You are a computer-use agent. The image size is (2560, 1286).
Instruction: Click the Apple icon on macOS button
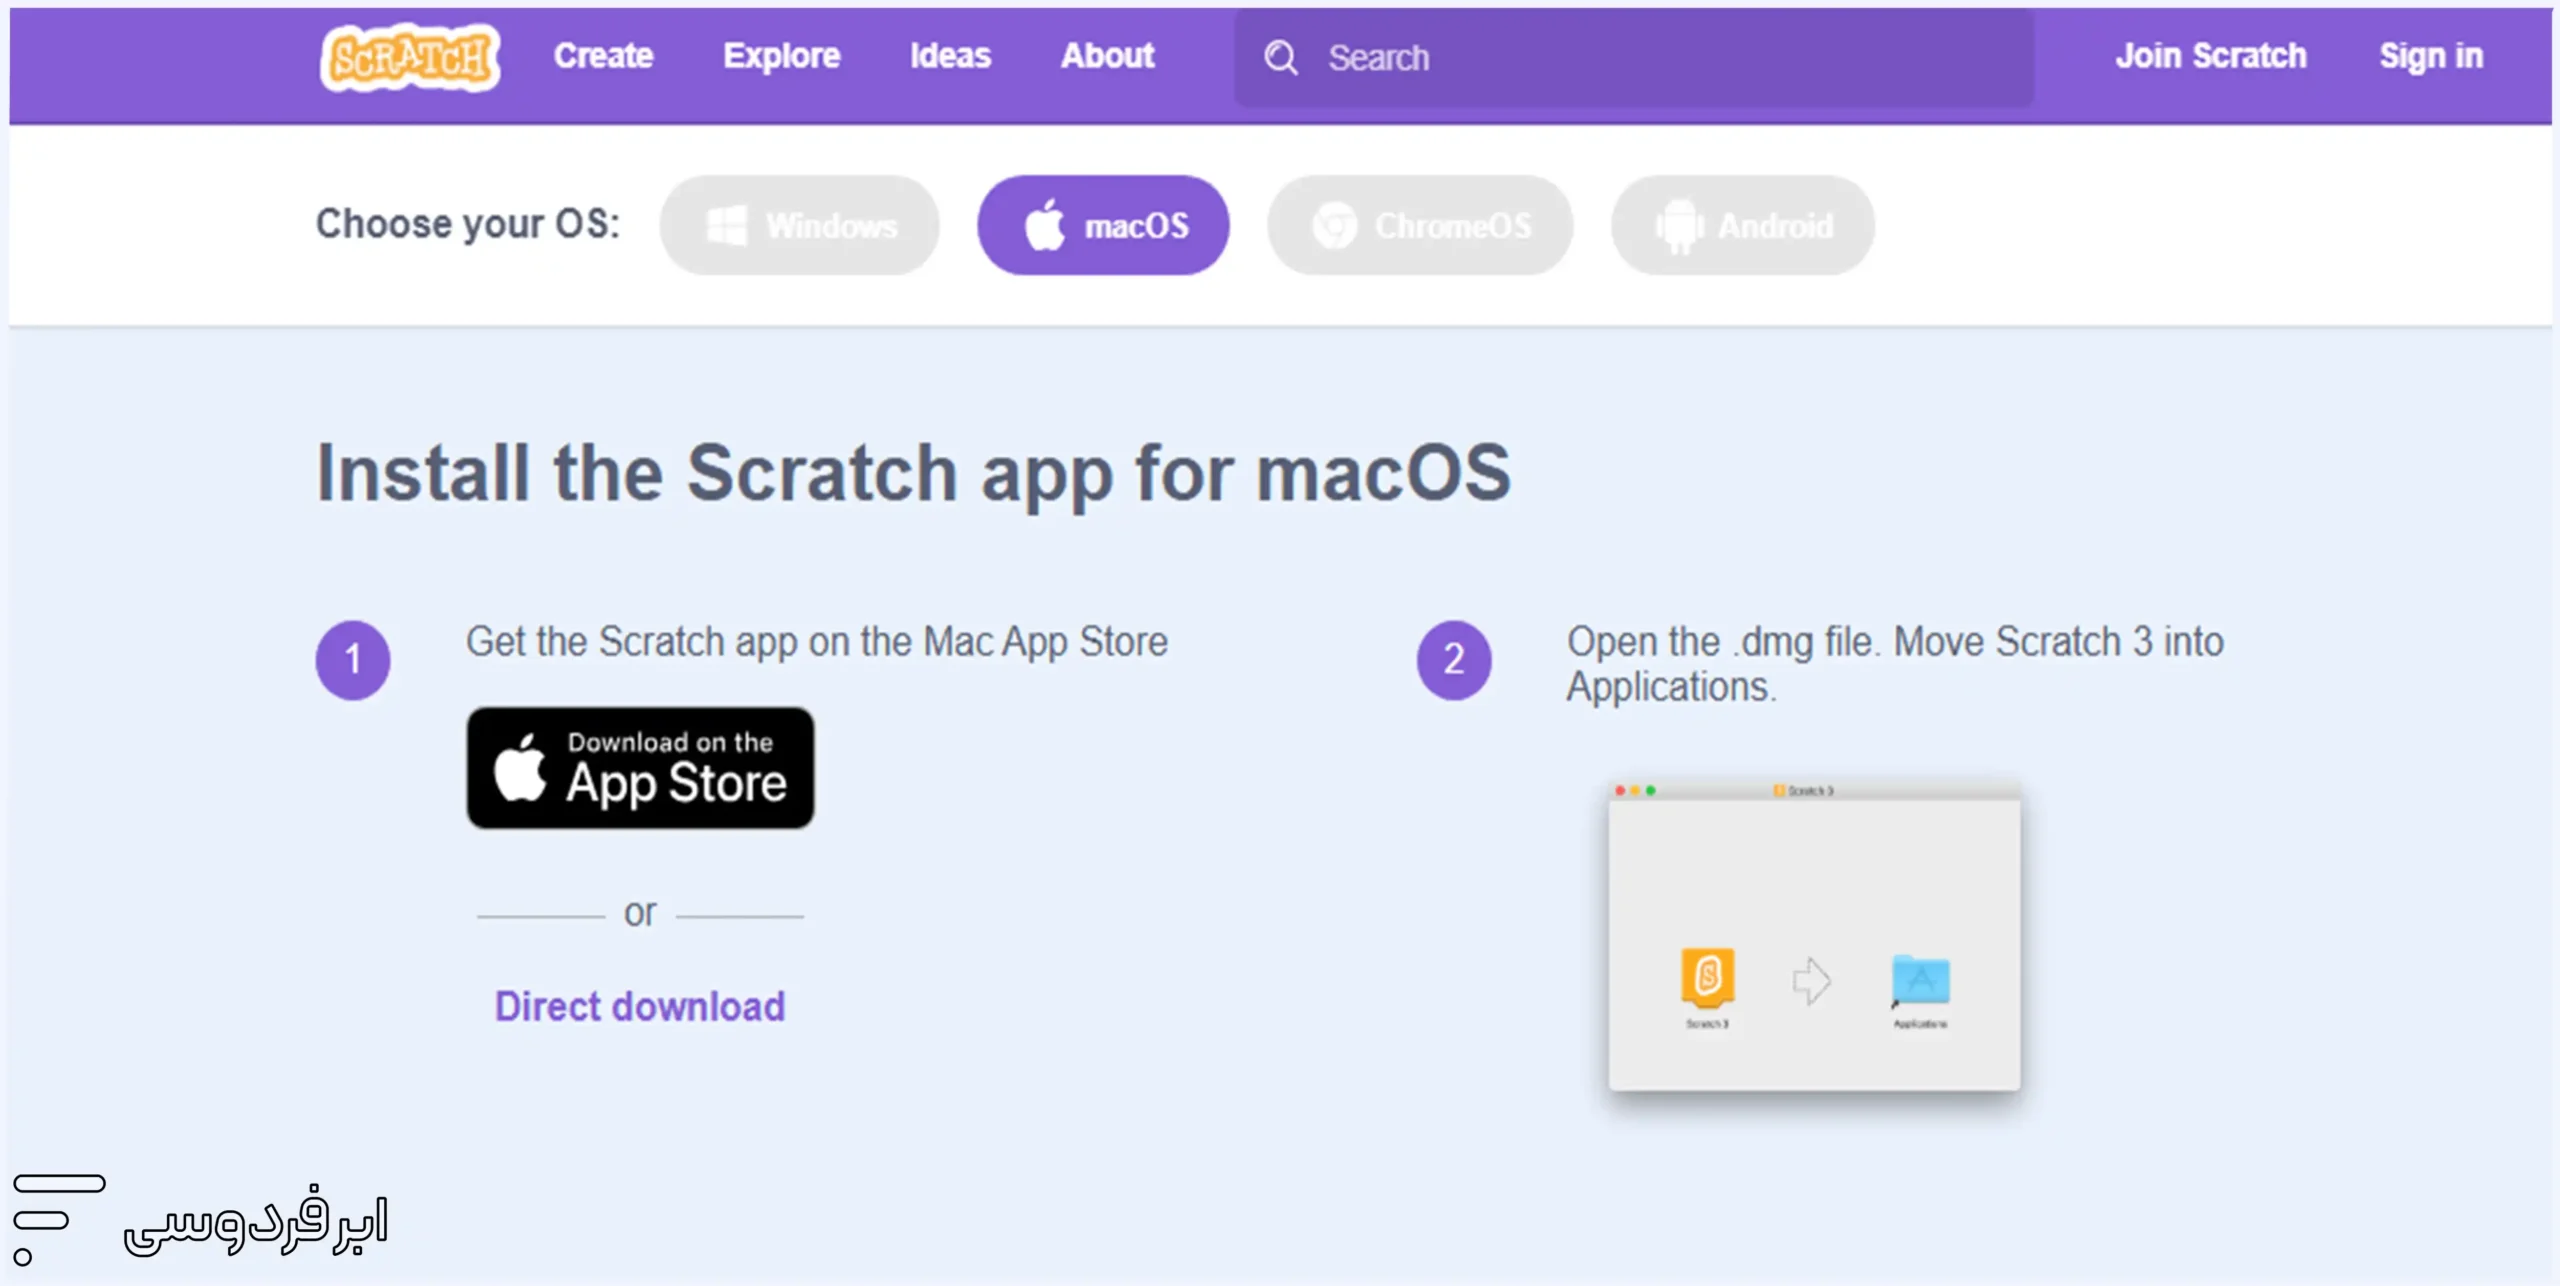point(1045,225)
